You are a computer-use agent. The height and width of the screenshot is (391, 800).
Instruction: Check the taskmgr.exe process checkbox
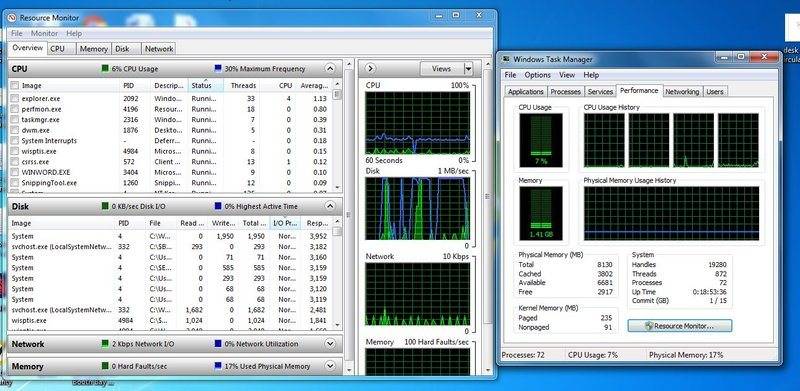[15, 119]
